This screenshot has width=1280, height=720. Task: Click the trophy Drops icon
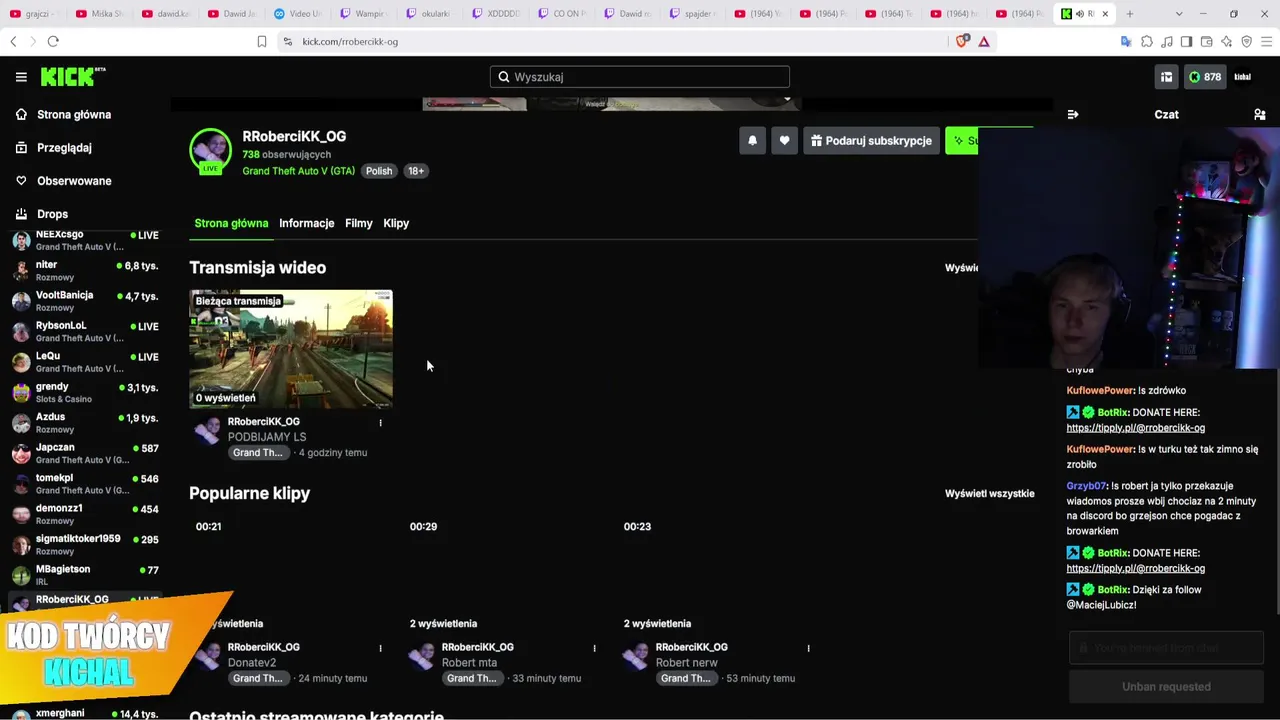21,214
